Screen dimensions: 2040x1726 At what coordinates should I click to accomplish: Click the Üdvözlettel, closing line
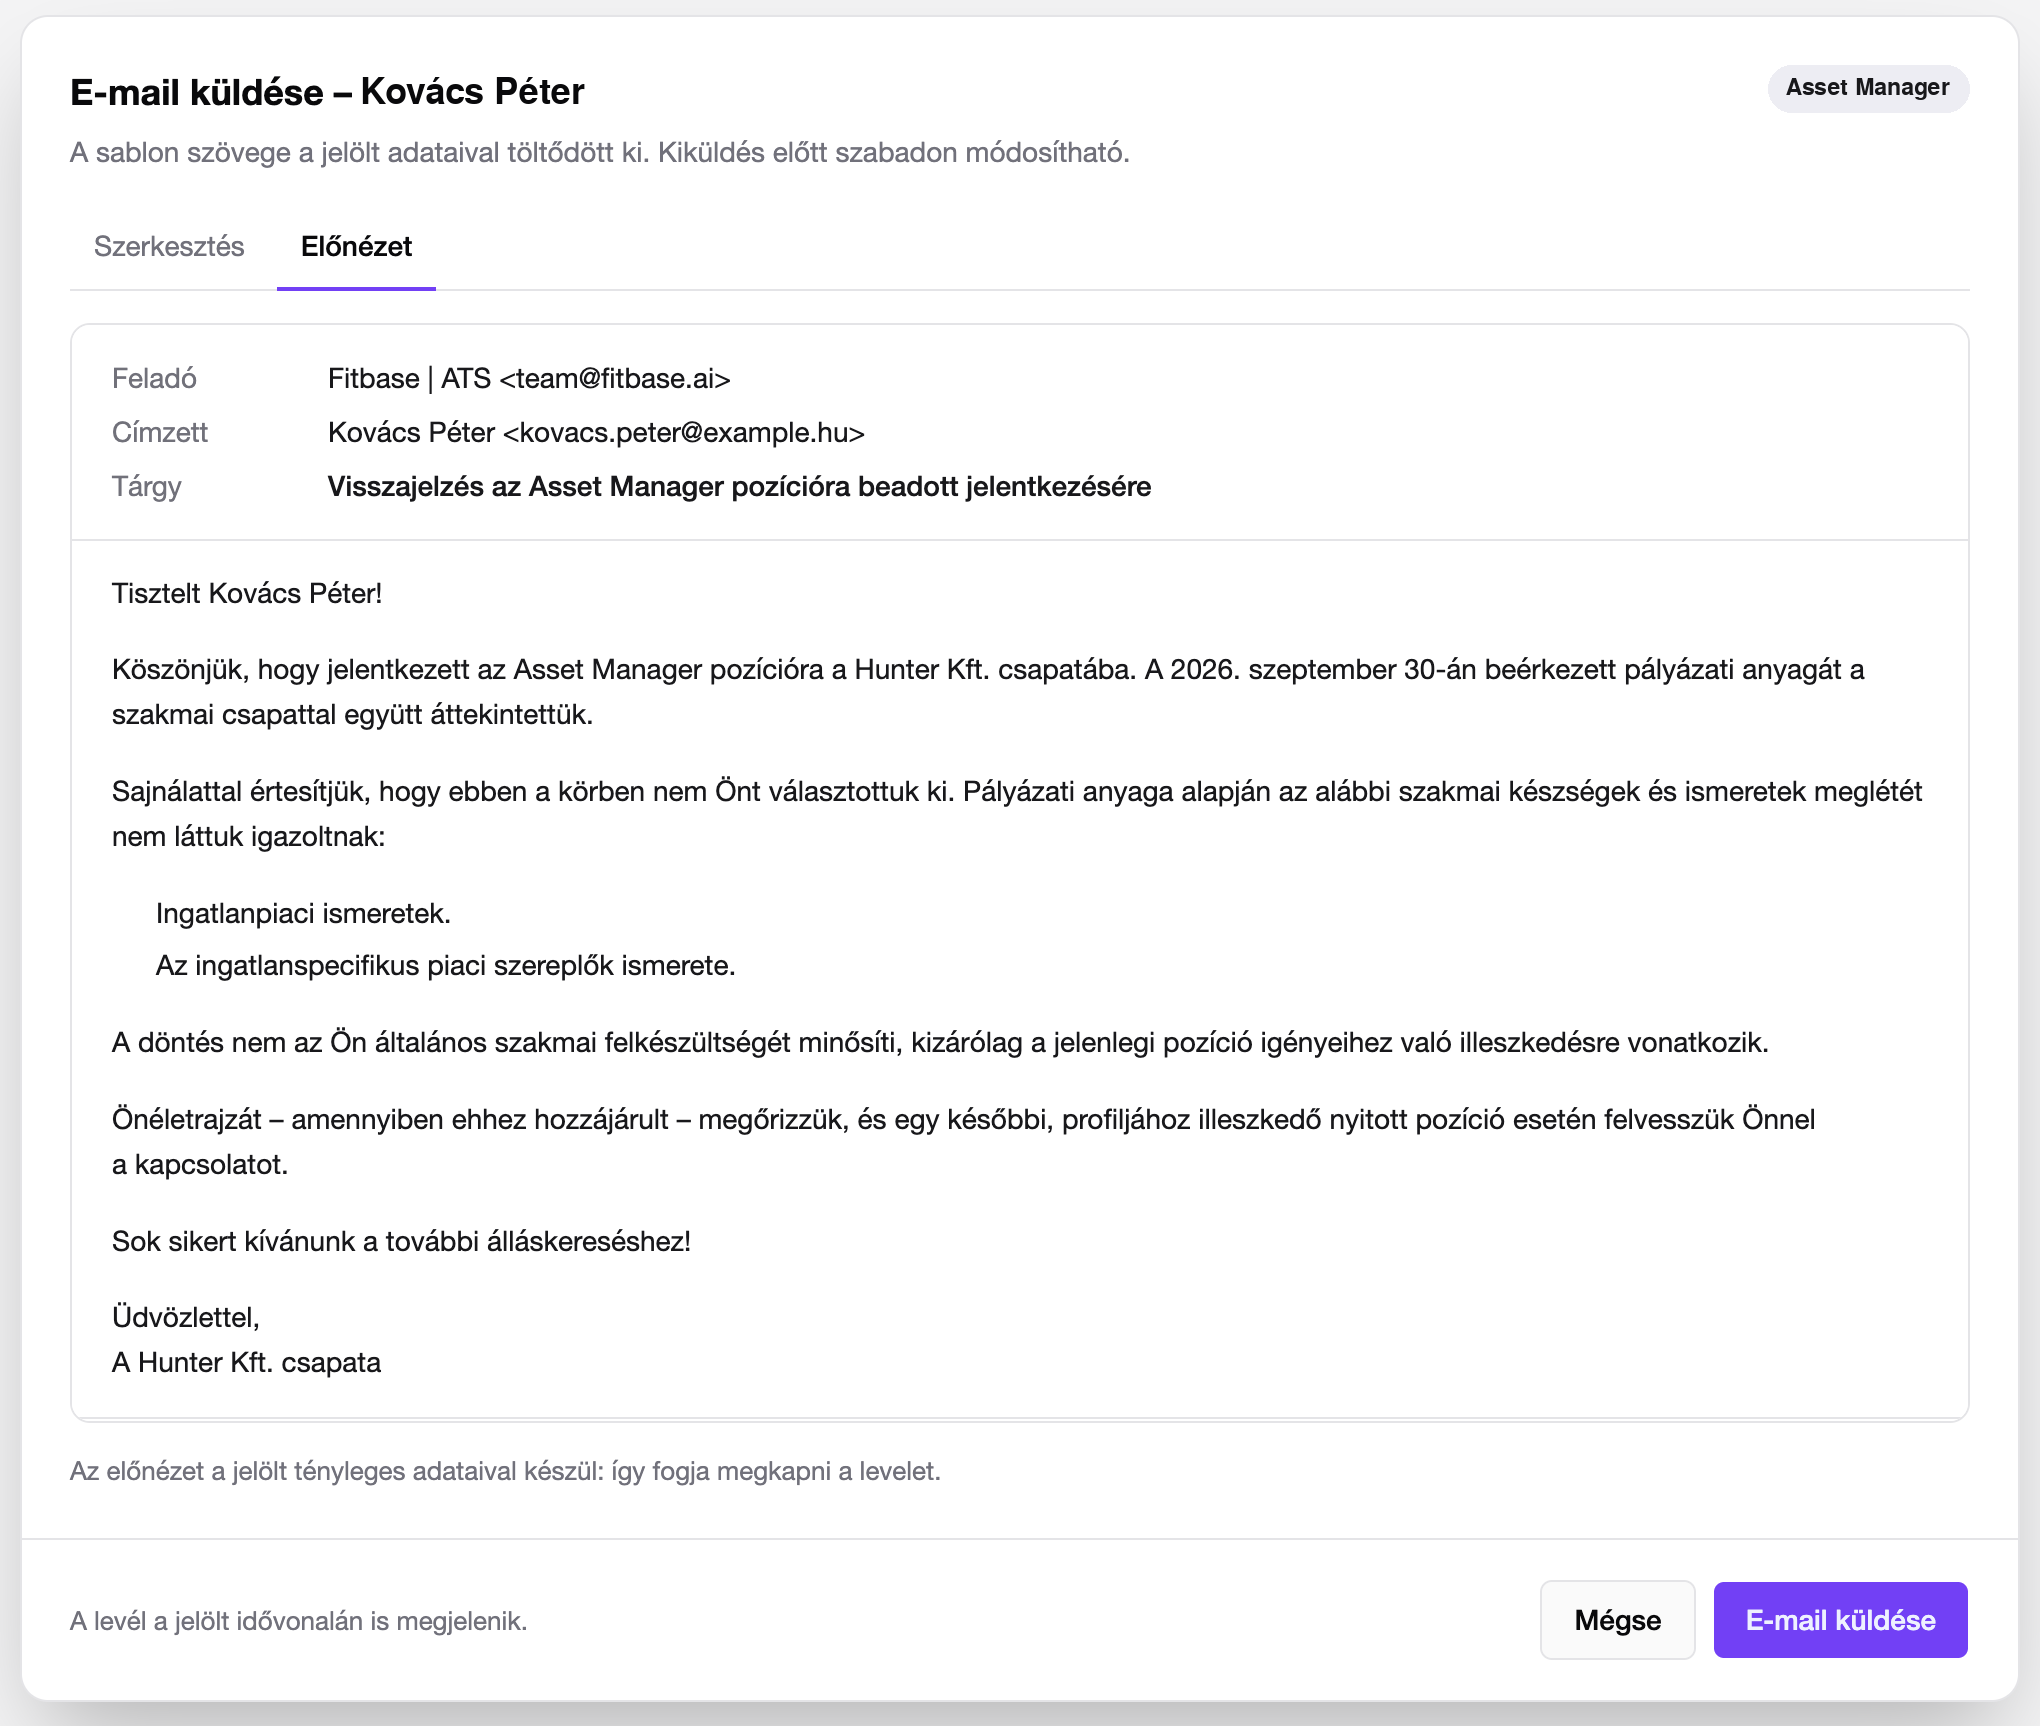pos(185,1318)
